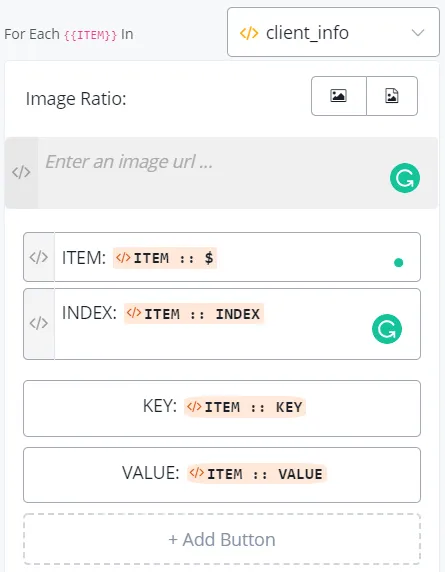Click the orange code icon in client_info dropdown
Screen dimensions: 445x572
249,33
